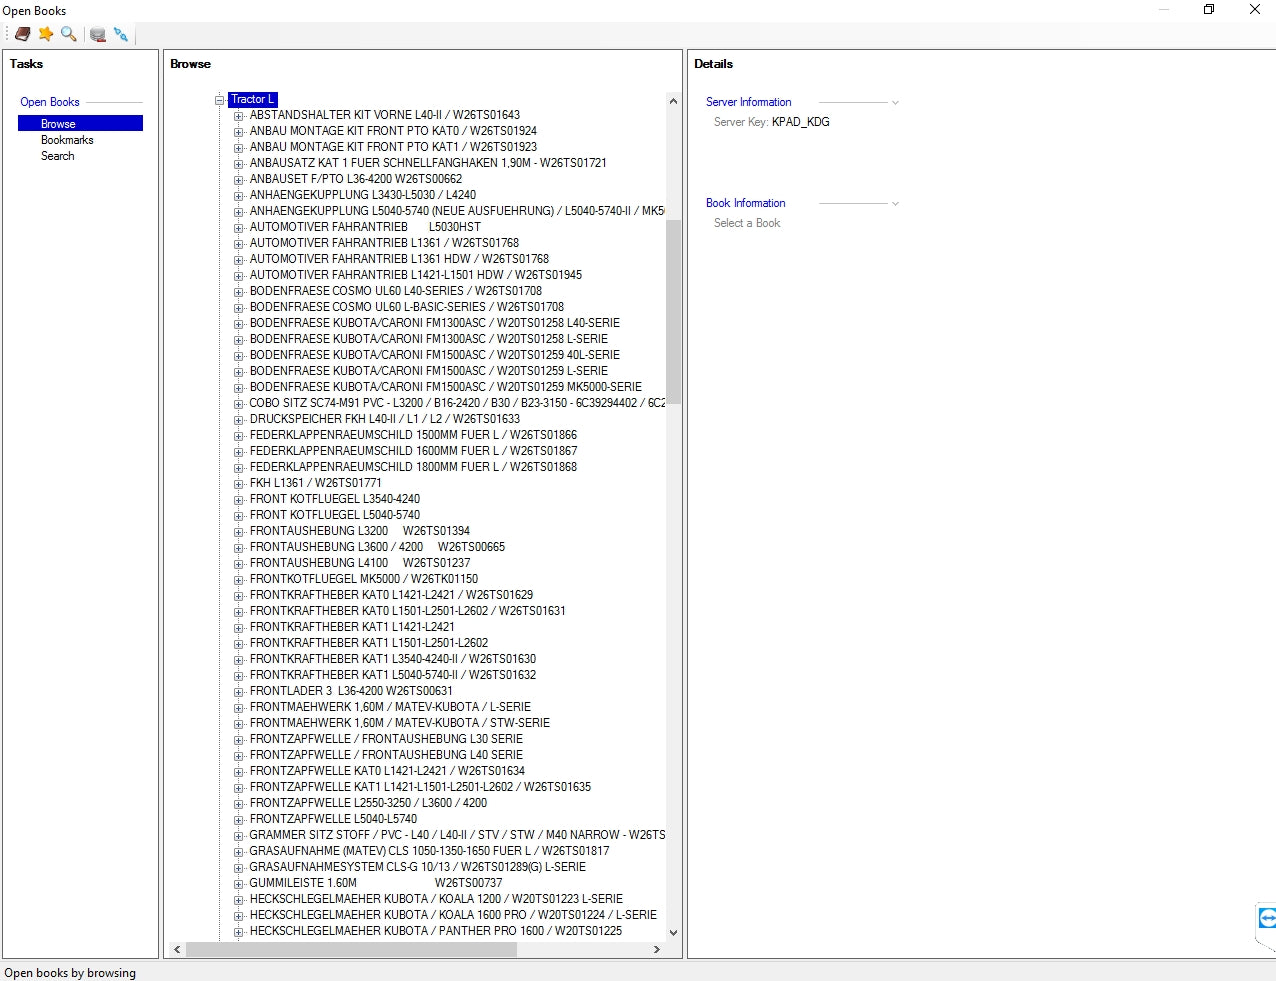Collapse the Server Information section chevron
The image size is (1276, 981).
point(895,103)
